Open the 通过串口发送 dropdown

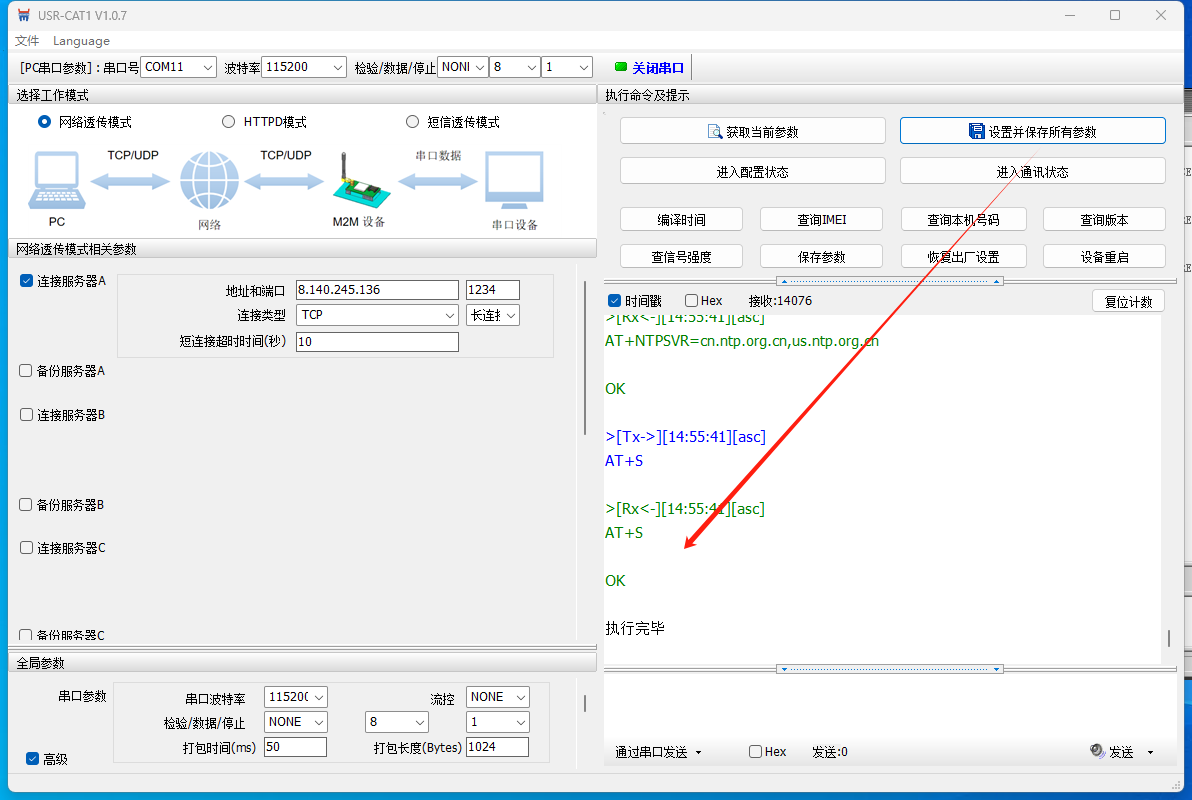[x=658, y=752]
